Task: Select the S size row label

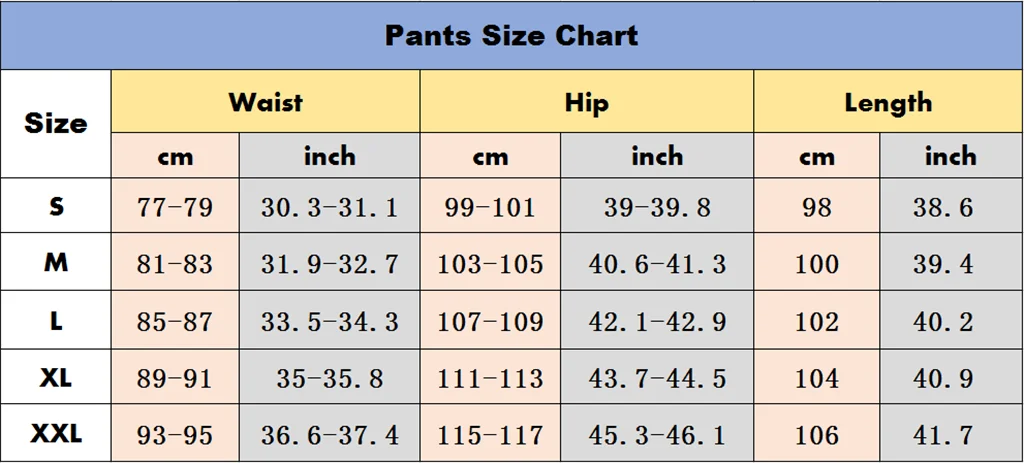Action: (x=56, y=206)
